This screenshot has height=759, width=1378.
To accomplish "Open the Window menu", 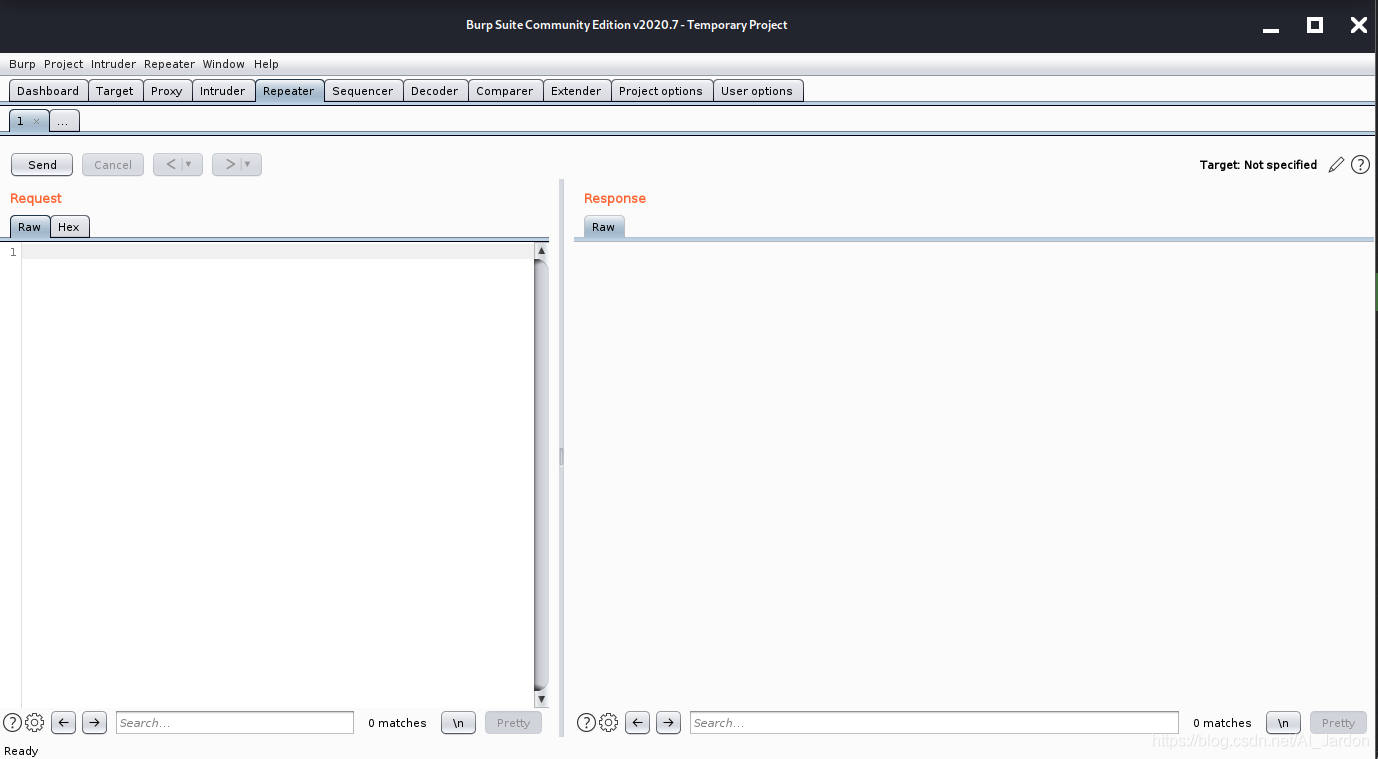I will click(223, 64).
